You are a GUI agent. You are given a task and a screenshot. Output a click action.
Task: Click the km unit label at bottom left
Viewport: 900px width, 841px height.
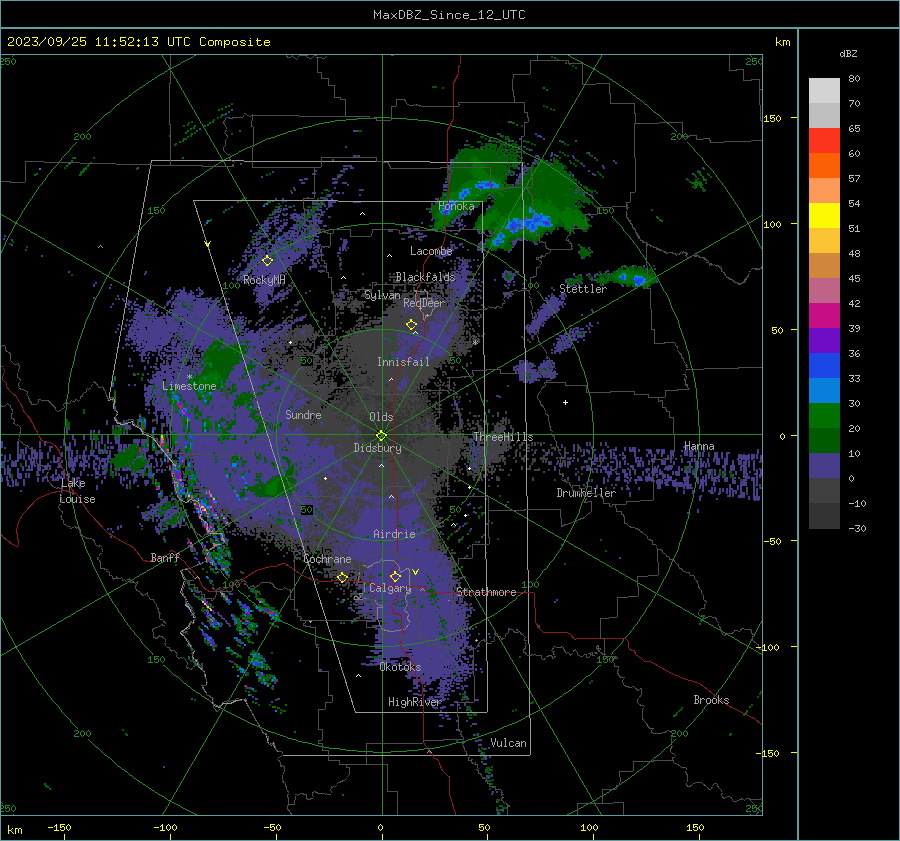[x=15, y=830]
